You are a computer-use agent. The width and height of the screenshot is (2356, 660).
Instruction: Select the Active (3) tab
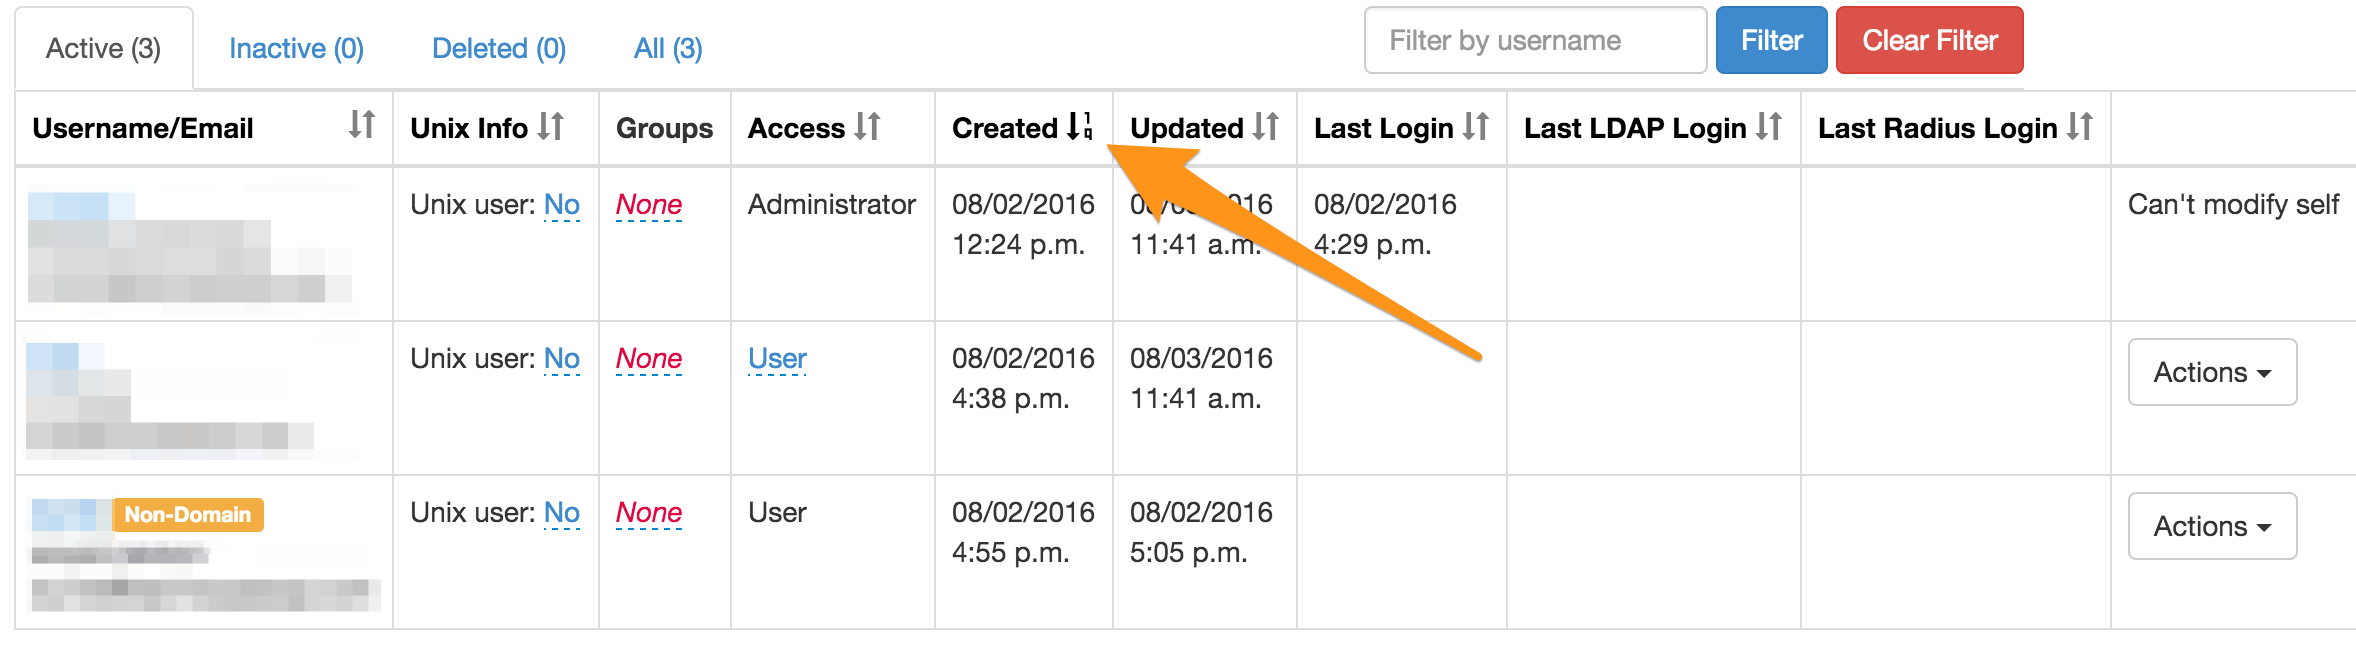104,48
